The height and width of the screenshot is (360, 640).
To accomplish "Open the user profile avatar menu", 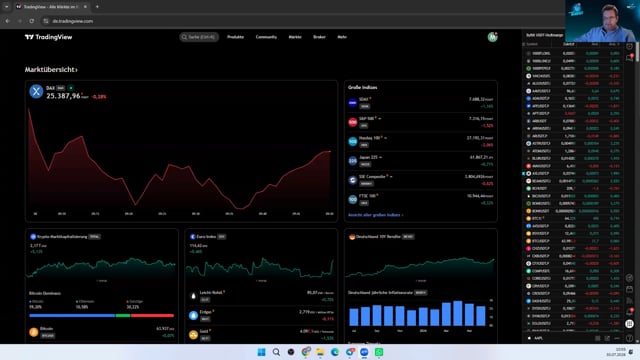I will (x=493, y=37).
